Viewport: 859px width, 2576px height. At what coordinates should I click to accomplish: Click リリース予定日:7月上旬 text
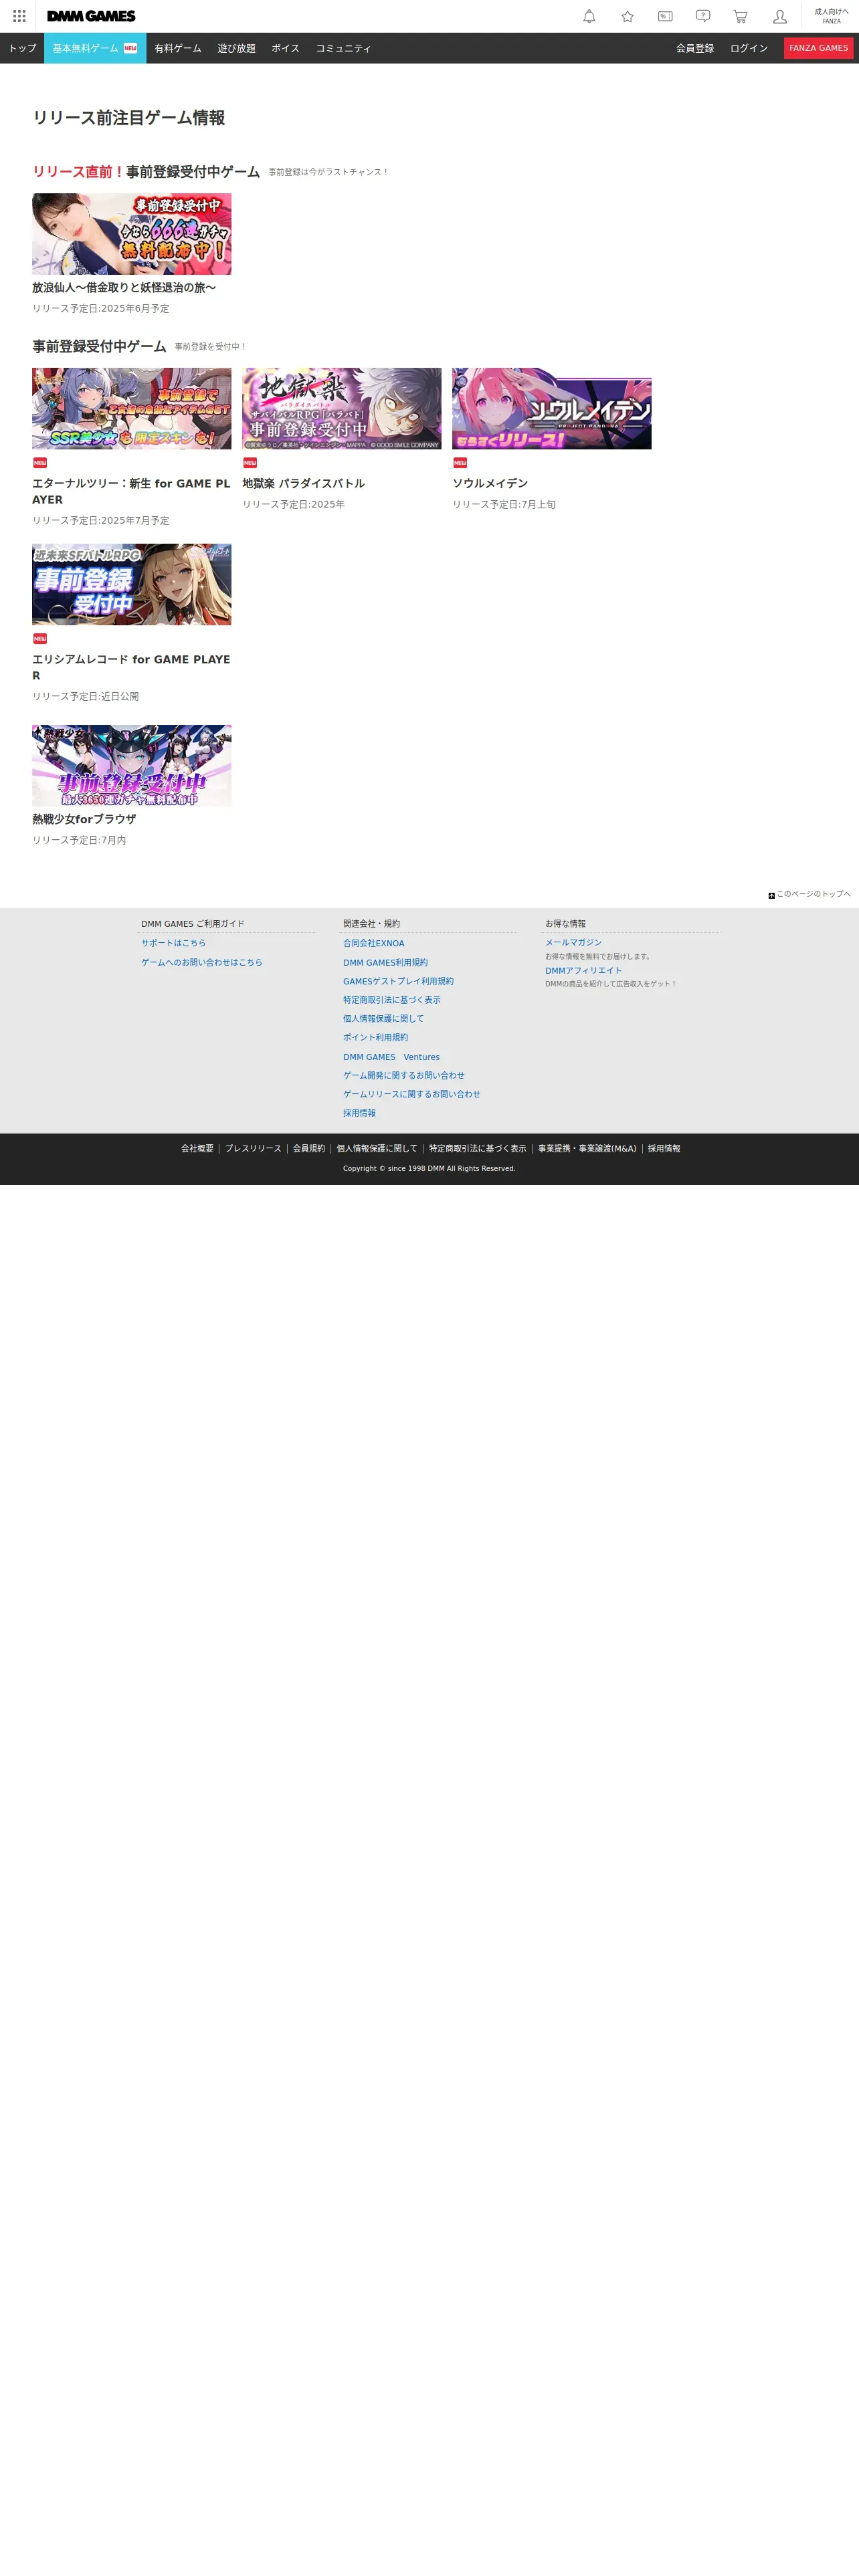tap(504, 504)
